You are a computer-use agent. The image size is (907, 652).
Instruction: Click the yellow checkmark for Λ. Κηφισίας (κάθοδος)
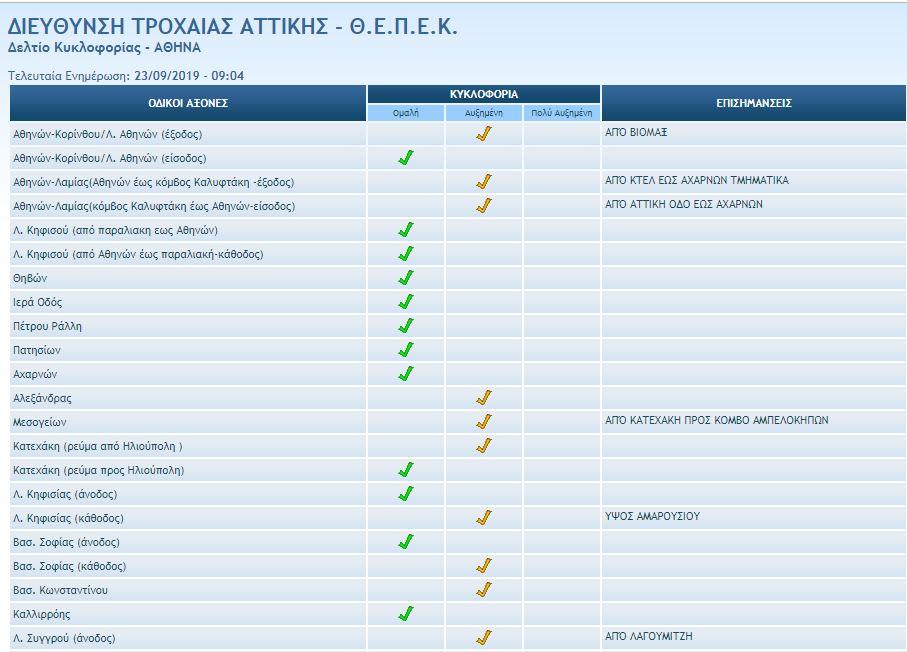pyautogui.click(x=483, y=517)
